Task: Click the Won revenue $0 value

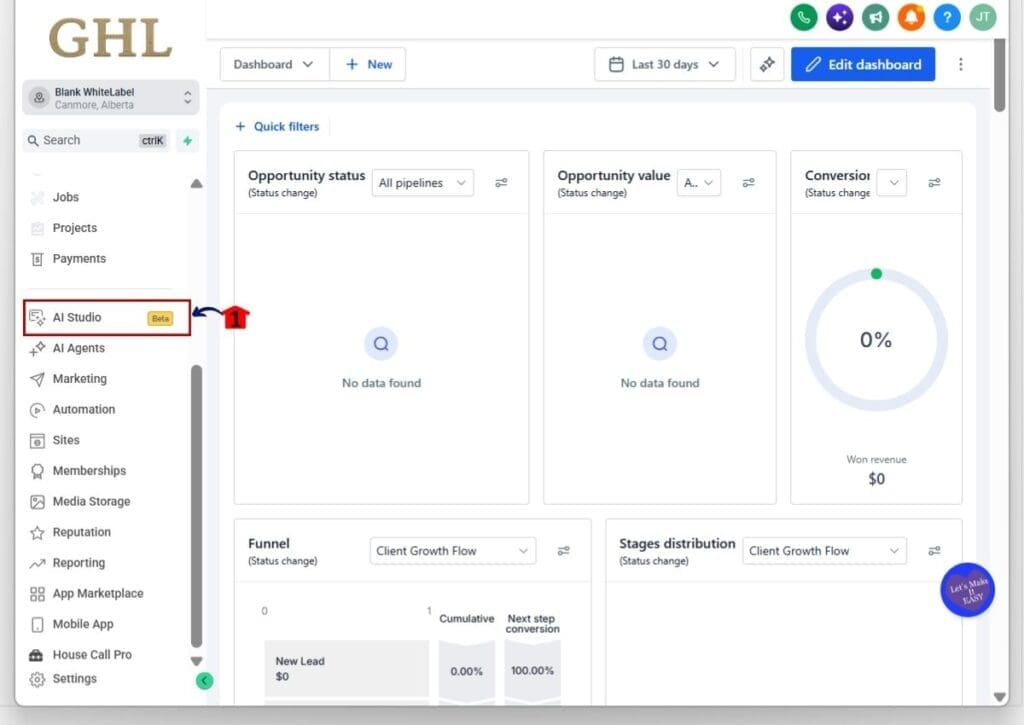Action: (x=876, y=479)
